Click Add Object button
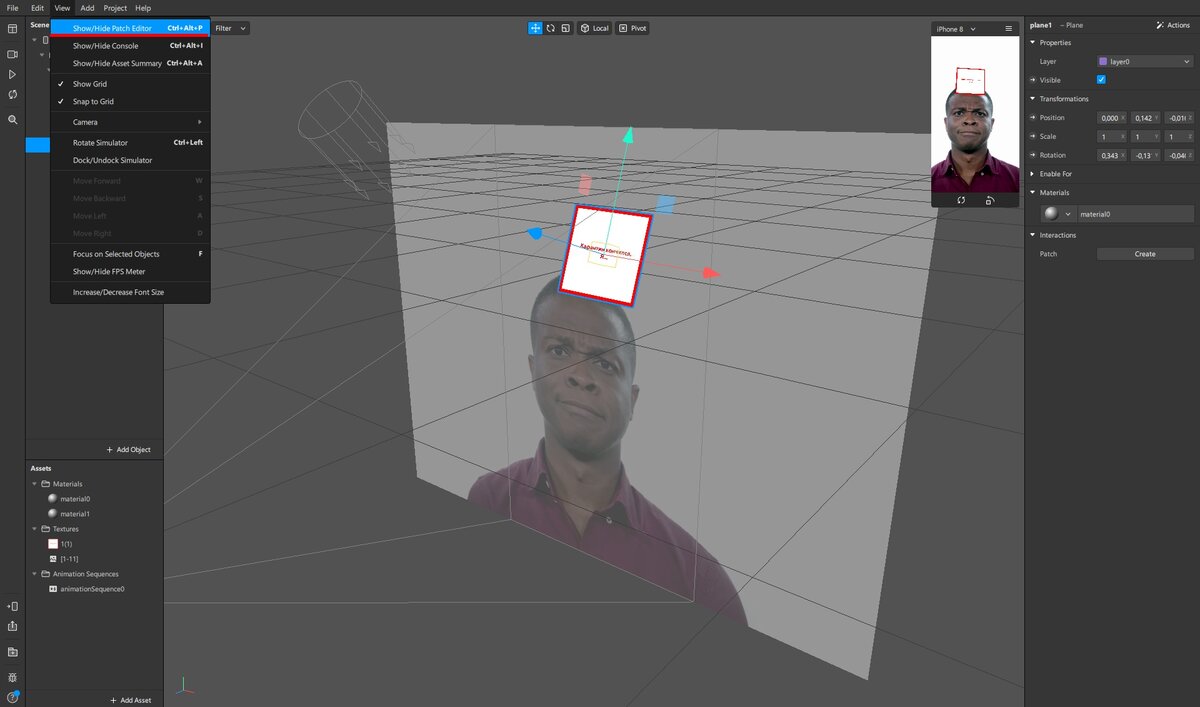The width and height of the screenshot is (1200, 707). pos(128,450)
